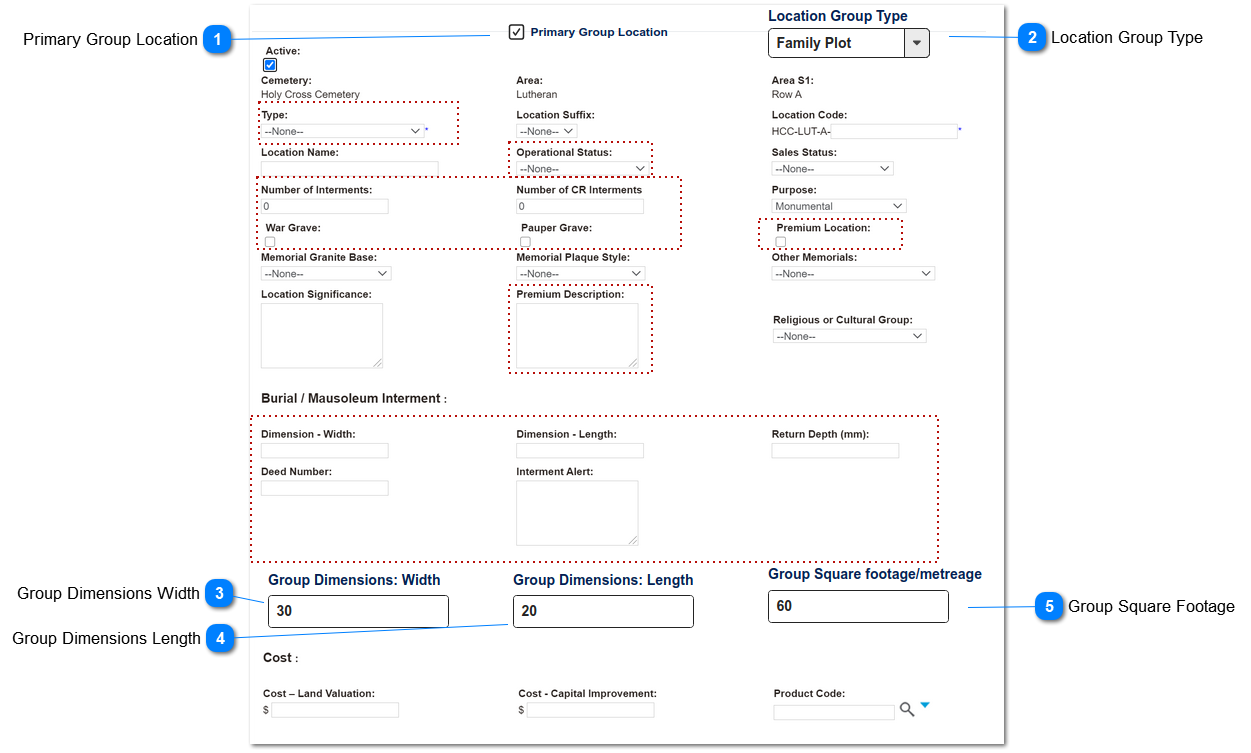Click the Location Name text field
The width and height of the screenshot is (1251, 753).
pos(350,168)
